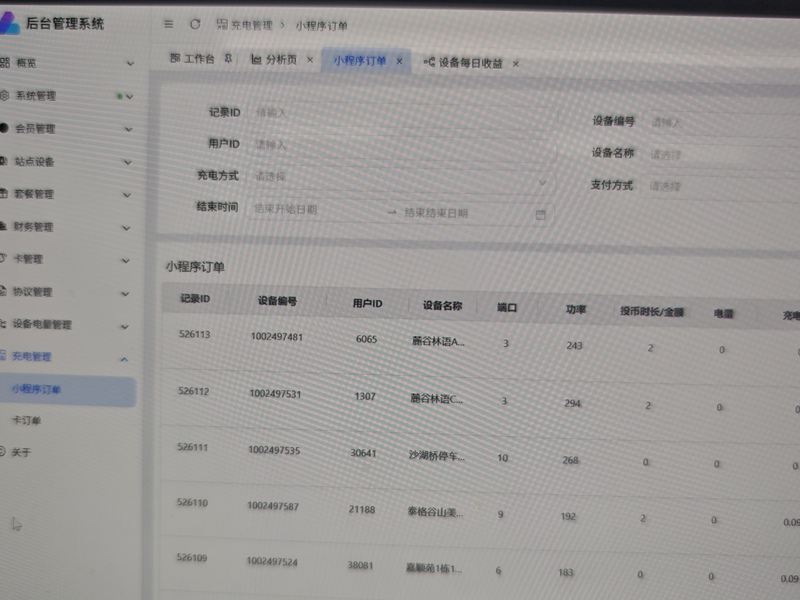Image resolution: width=800 pixels, height=600 pixels.
Task: Close the 设备每日收益 tab
Action: pos(516,64)
